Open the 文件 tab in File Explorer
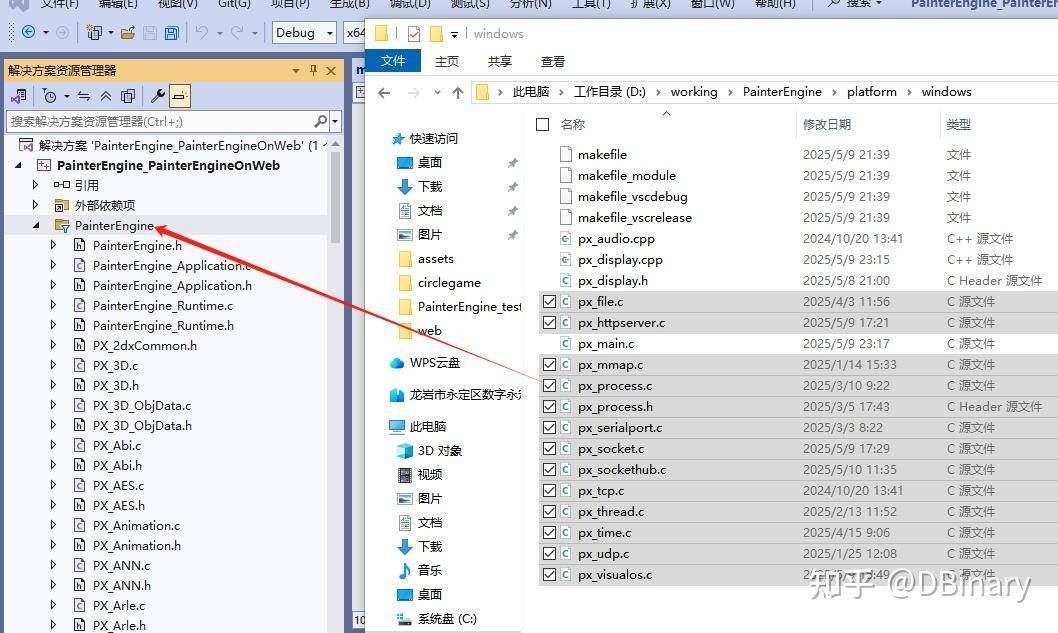The height and width of the screenshot is (633, 1058). (x=393, y=61)
